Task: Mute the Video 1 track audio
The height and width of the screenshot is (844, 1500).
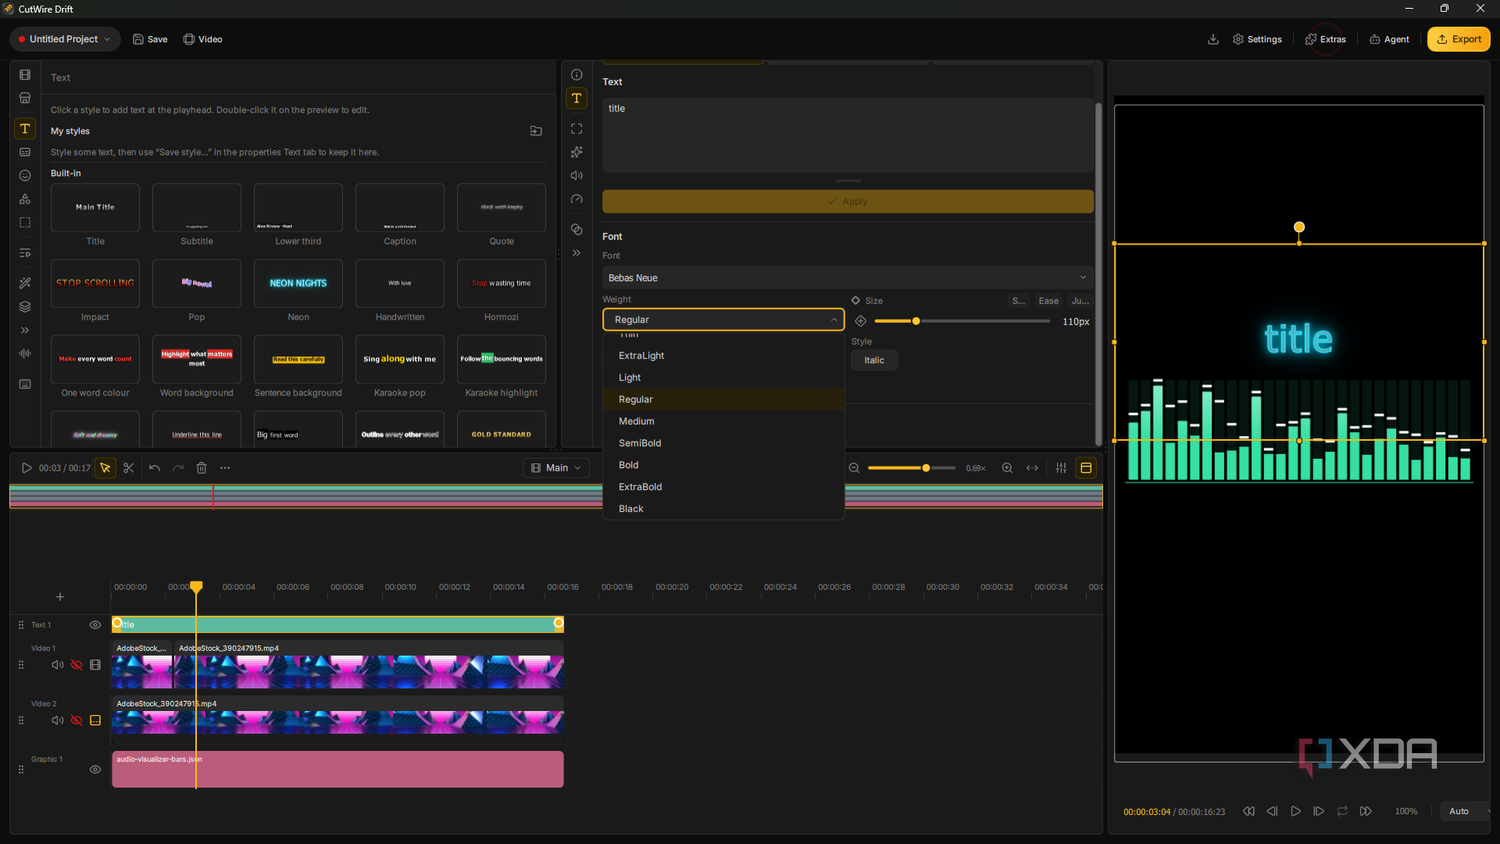Action: pyautogui.click(x=57, y=665)
